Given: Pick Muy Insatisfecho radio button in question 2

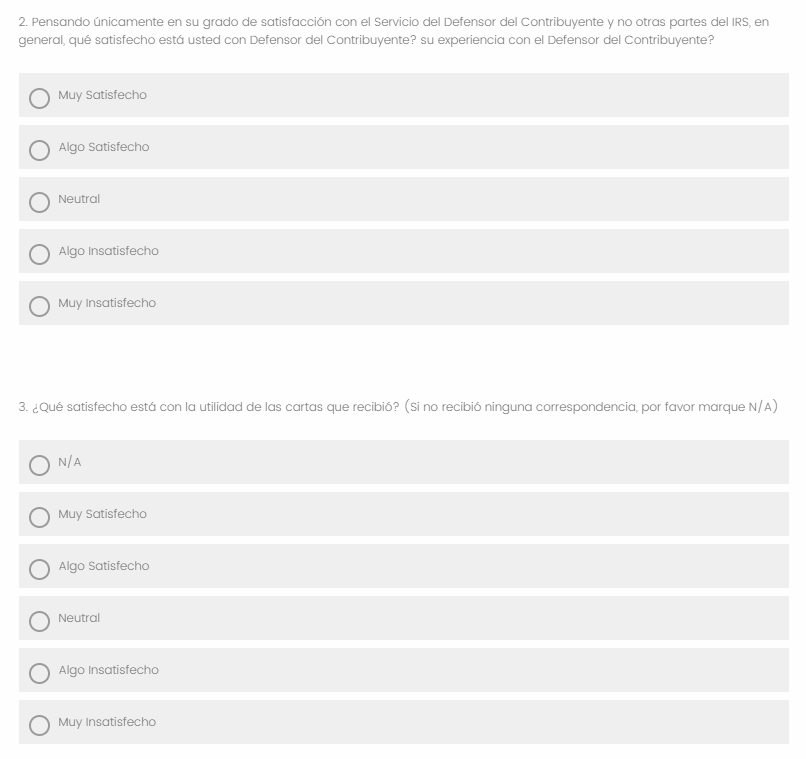Looking at the screenshot, I should pyautogui.click(x=39, y=306).
